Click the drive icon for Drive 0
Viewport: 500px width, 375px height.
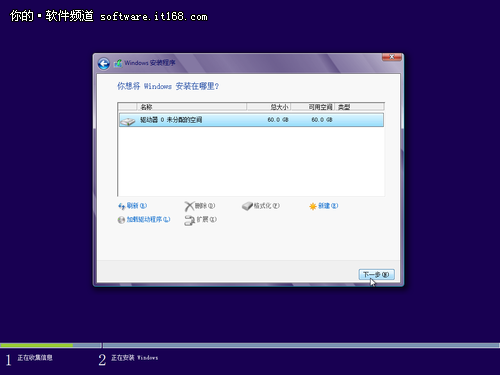point(128,121)
